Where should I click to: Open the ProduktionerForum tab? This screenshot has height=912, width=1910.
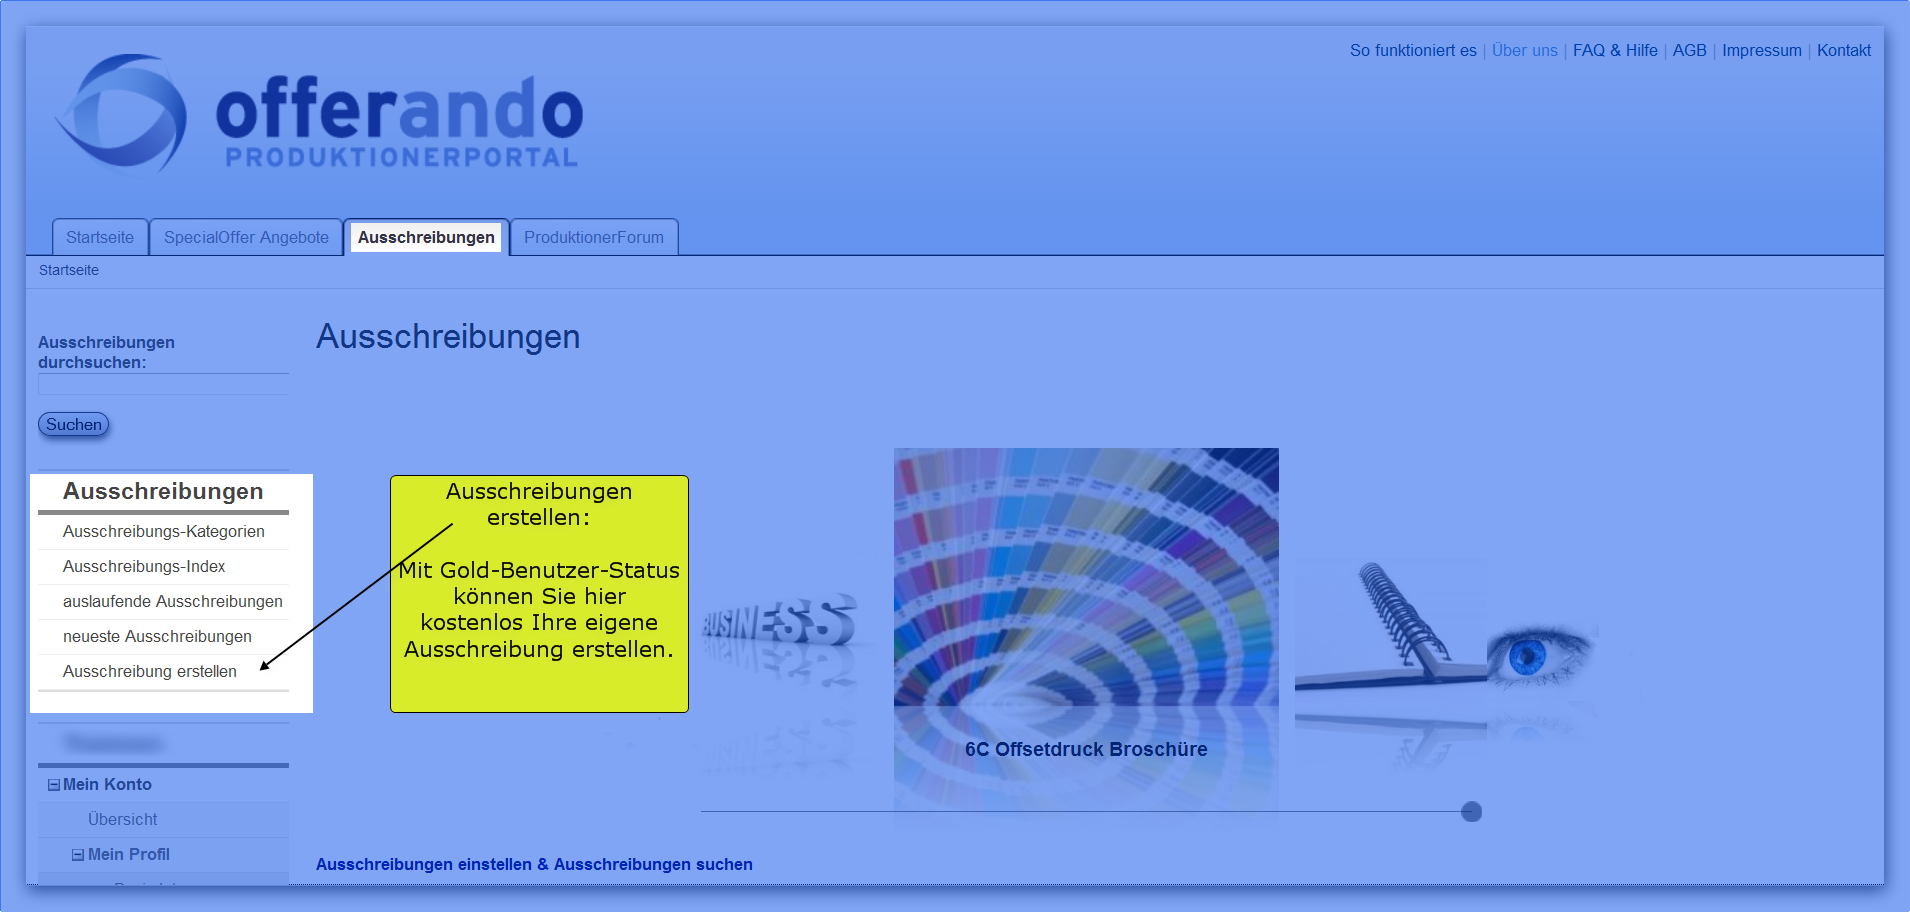(594, 237)
